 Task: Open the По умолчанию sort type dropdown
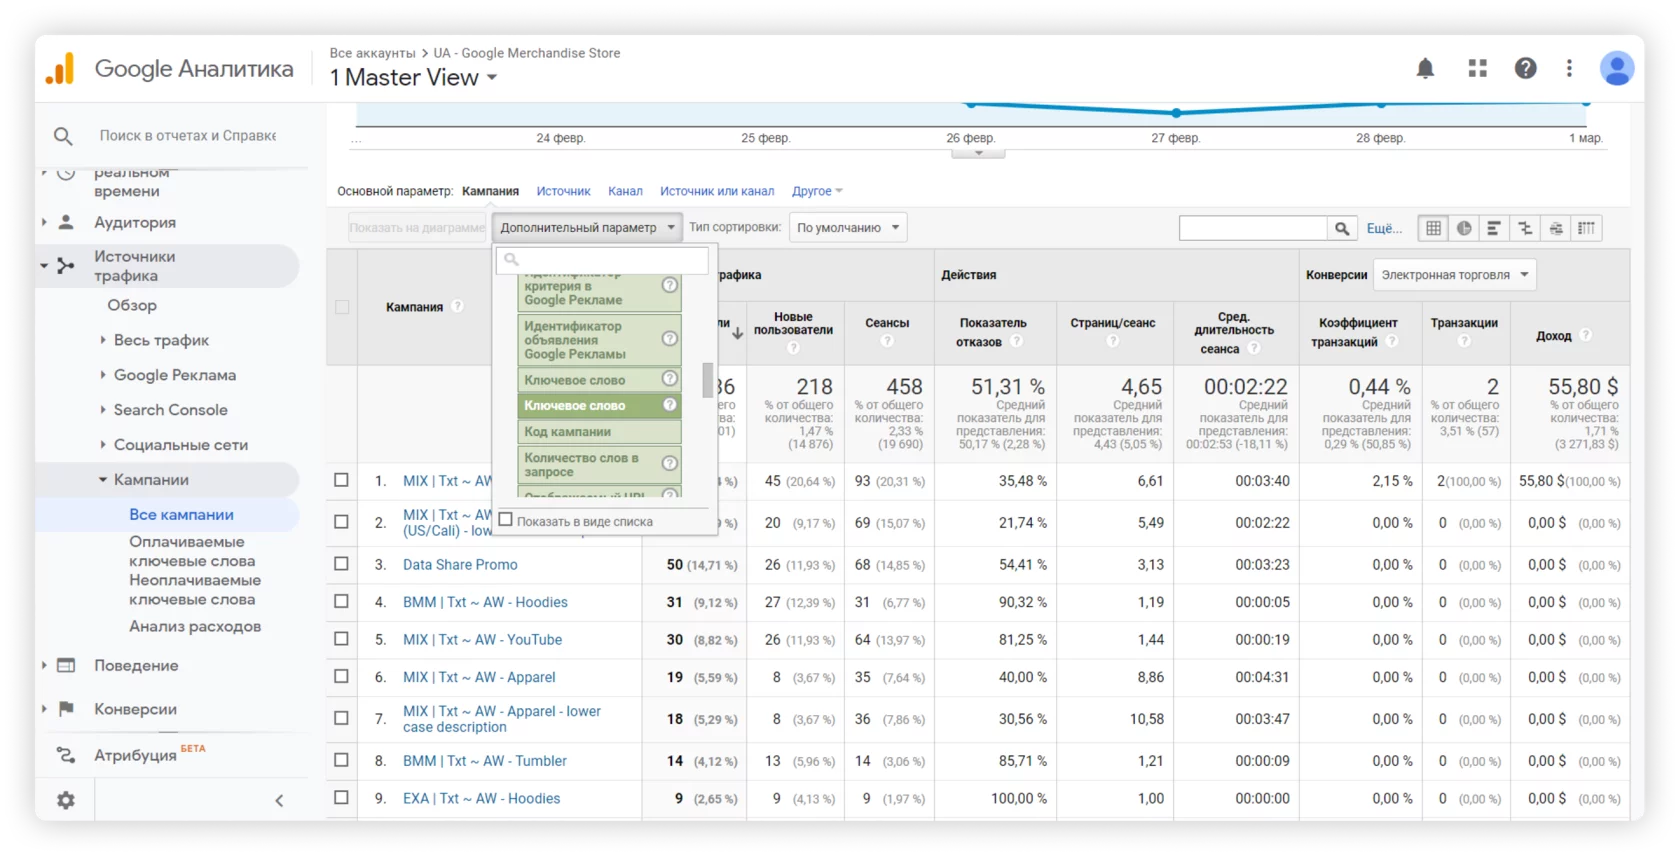click(x=847, y=228)
